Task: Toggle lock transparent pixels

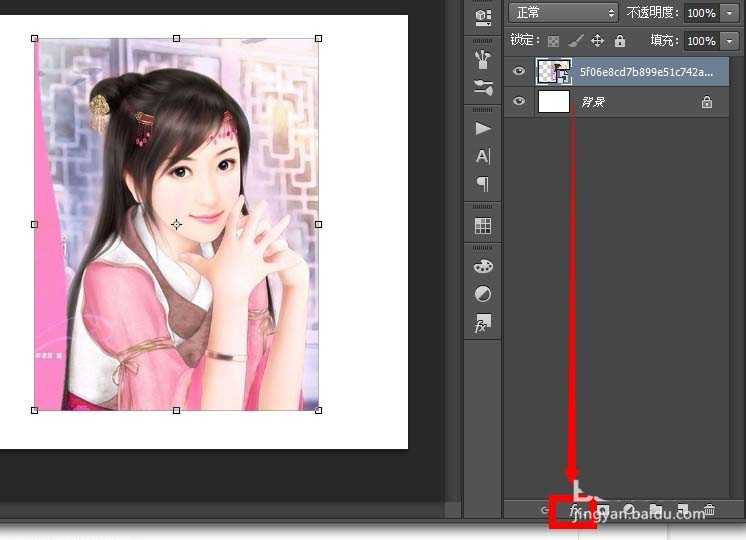Action: [552, 41]
